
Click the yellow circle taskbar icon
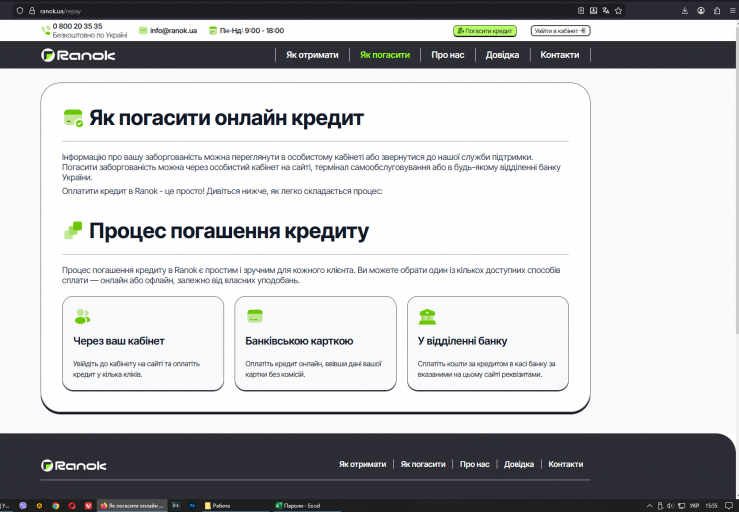point(39,505)
